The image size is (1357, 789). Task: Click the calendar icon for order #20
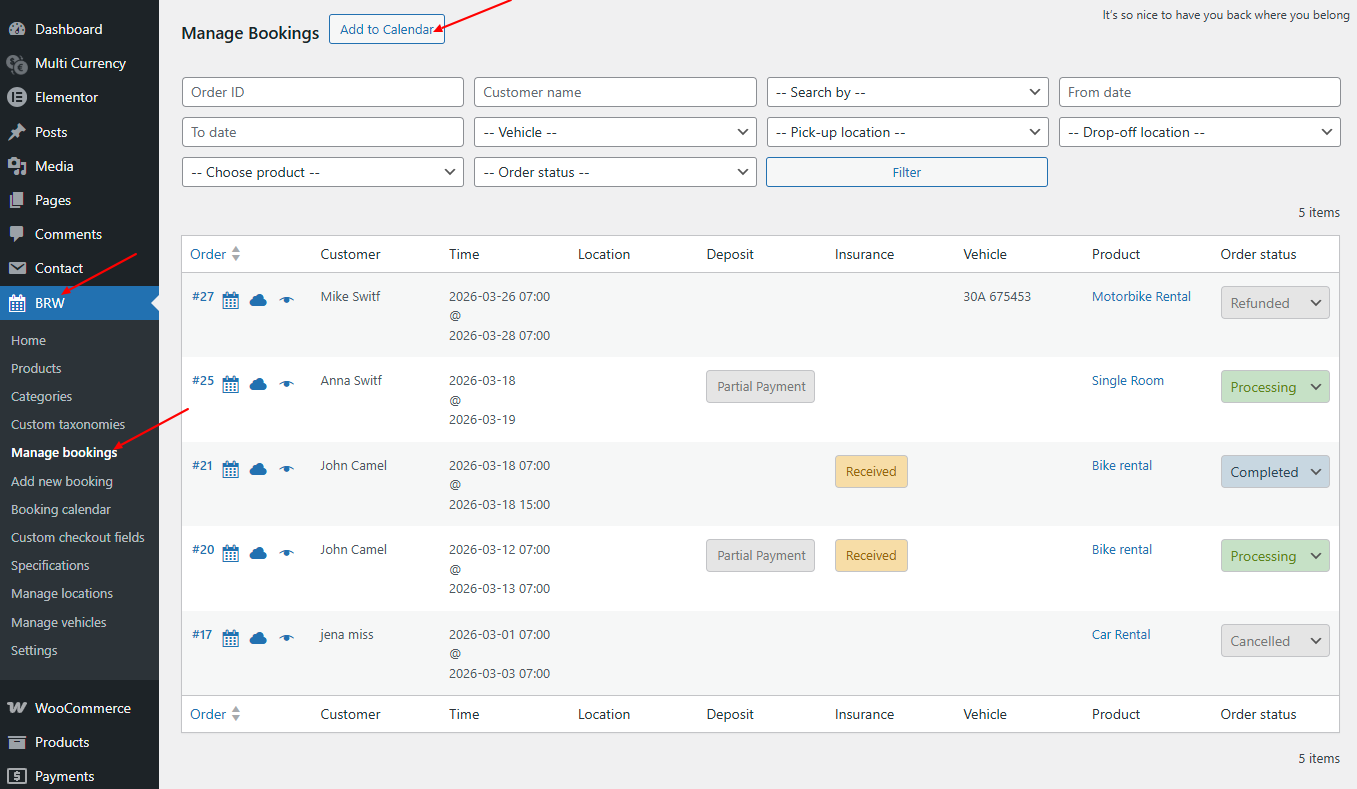(230, 553)
